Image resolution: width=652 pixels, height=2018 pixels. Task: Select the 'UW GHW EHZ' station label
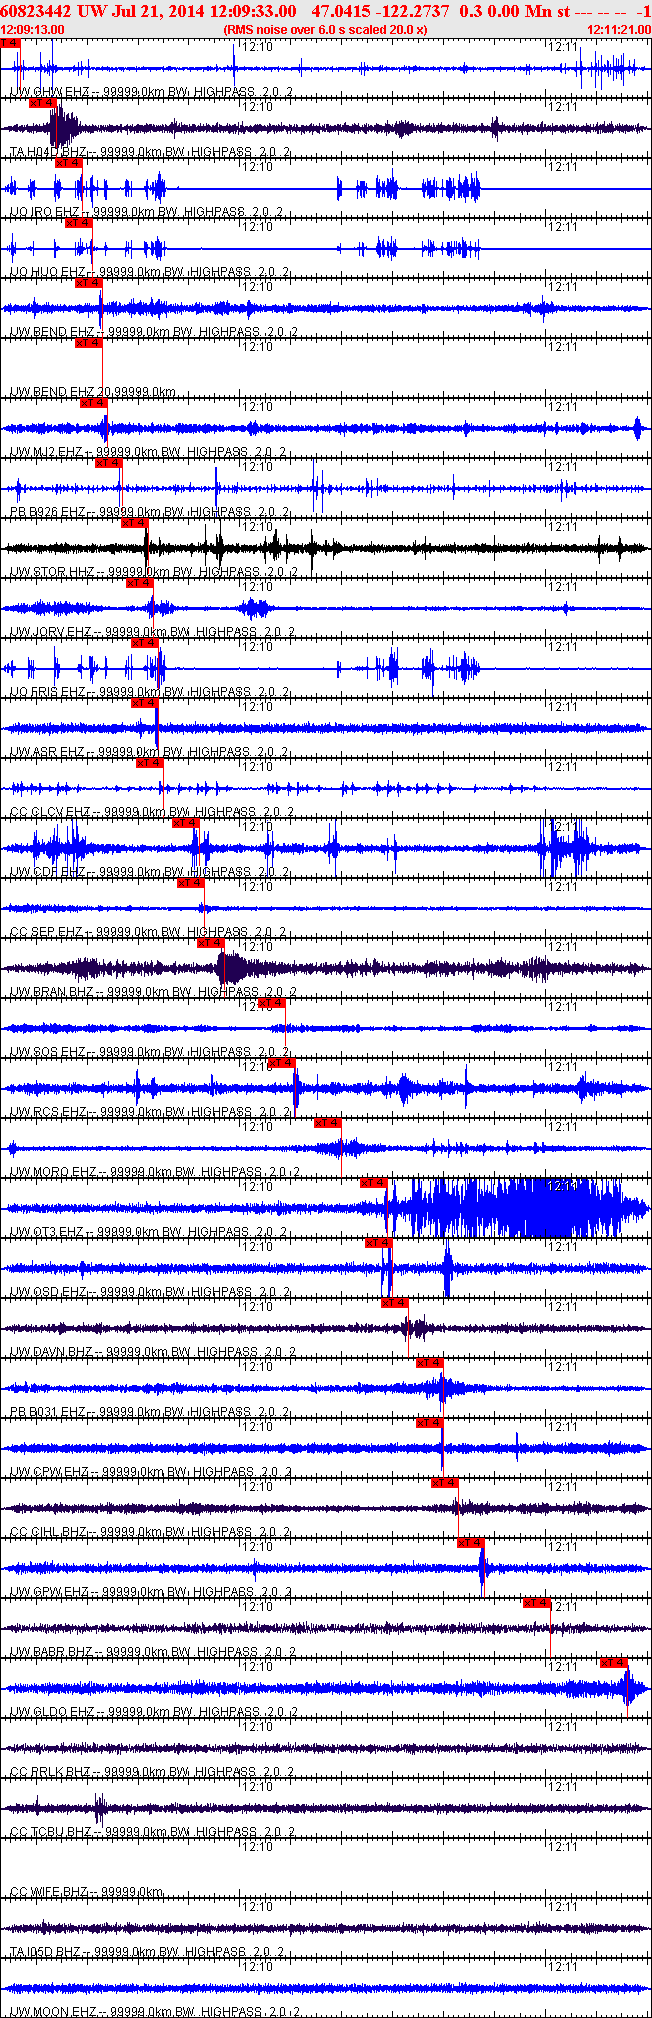pyautogui.click(x=151, y=92)
